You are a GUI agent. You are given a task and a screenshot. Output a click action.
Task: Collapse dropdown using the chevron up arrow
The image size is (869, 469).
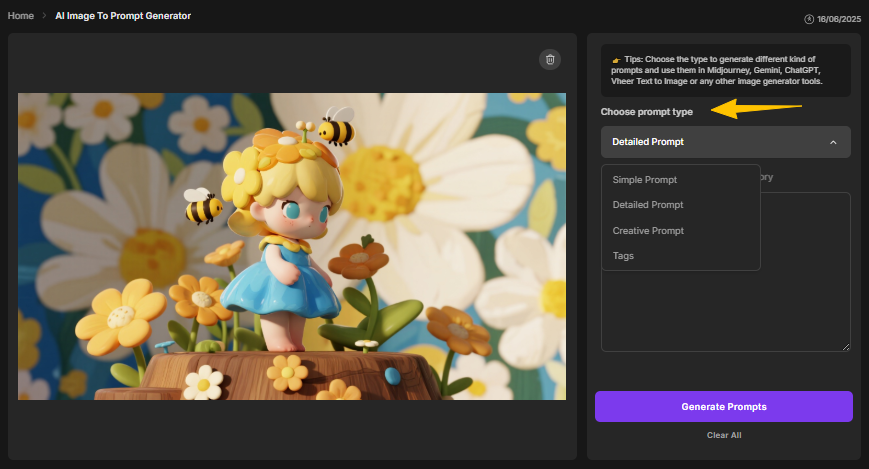[x=833, y=142]
